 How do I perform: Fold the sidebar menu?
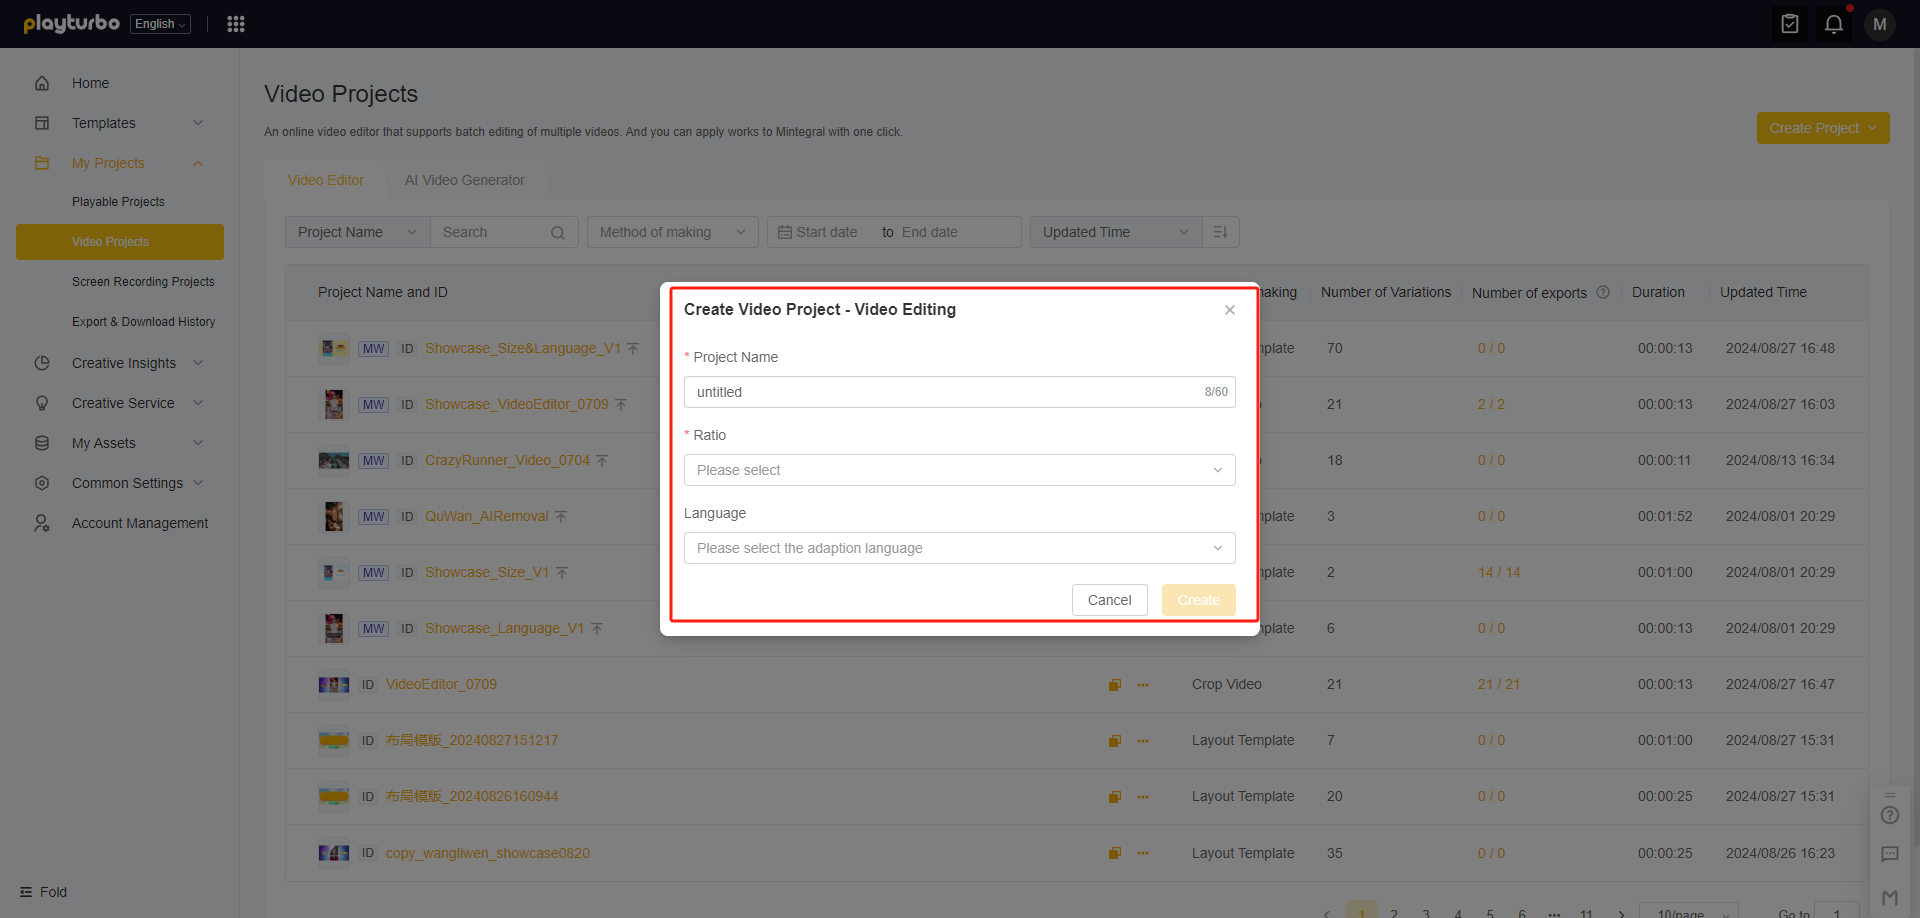click(43, 892)
